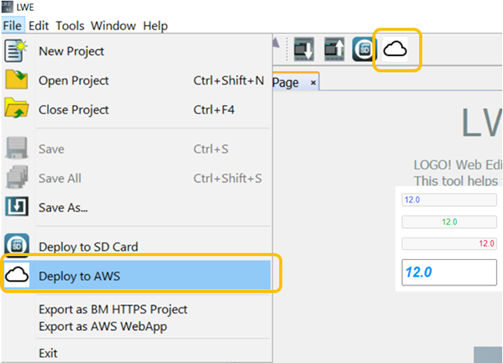Image resolution: width=503 pixels, height=363 pixels.
Task: Click the greyed Save menu entry
Action: (x=136, y=149)
